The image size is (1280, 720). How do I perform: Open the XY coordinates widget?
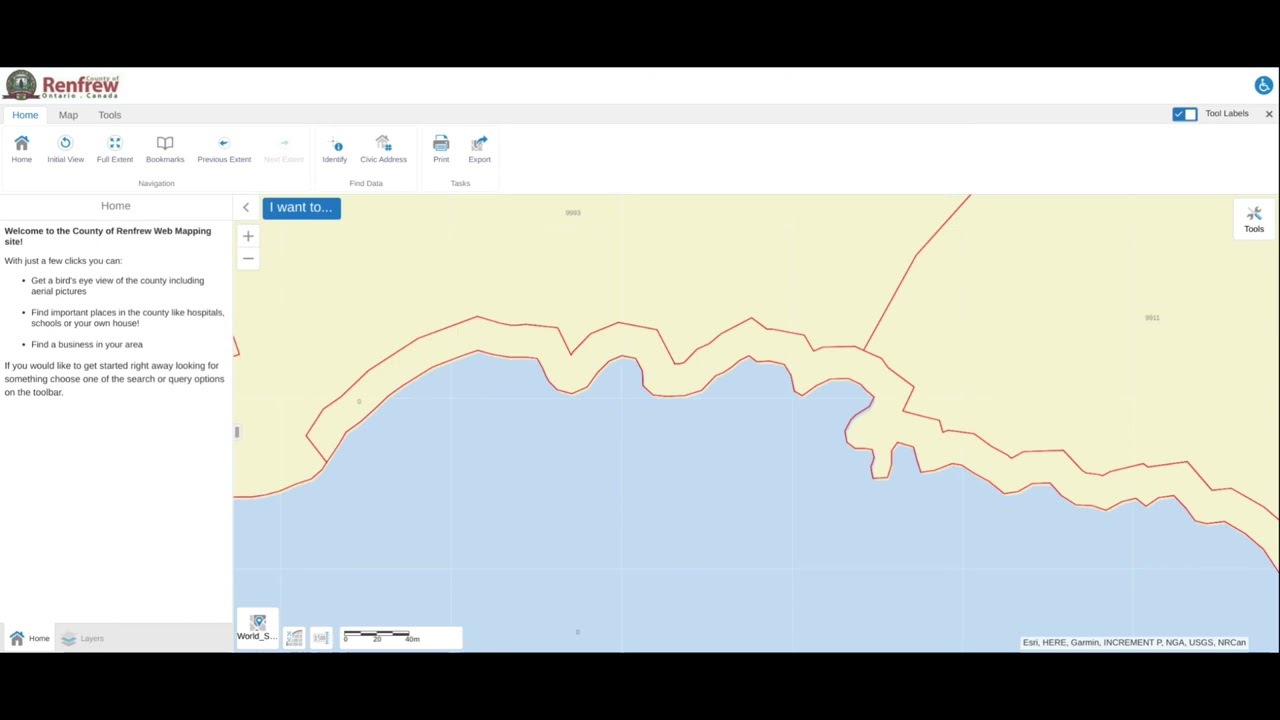coord(294,638)
